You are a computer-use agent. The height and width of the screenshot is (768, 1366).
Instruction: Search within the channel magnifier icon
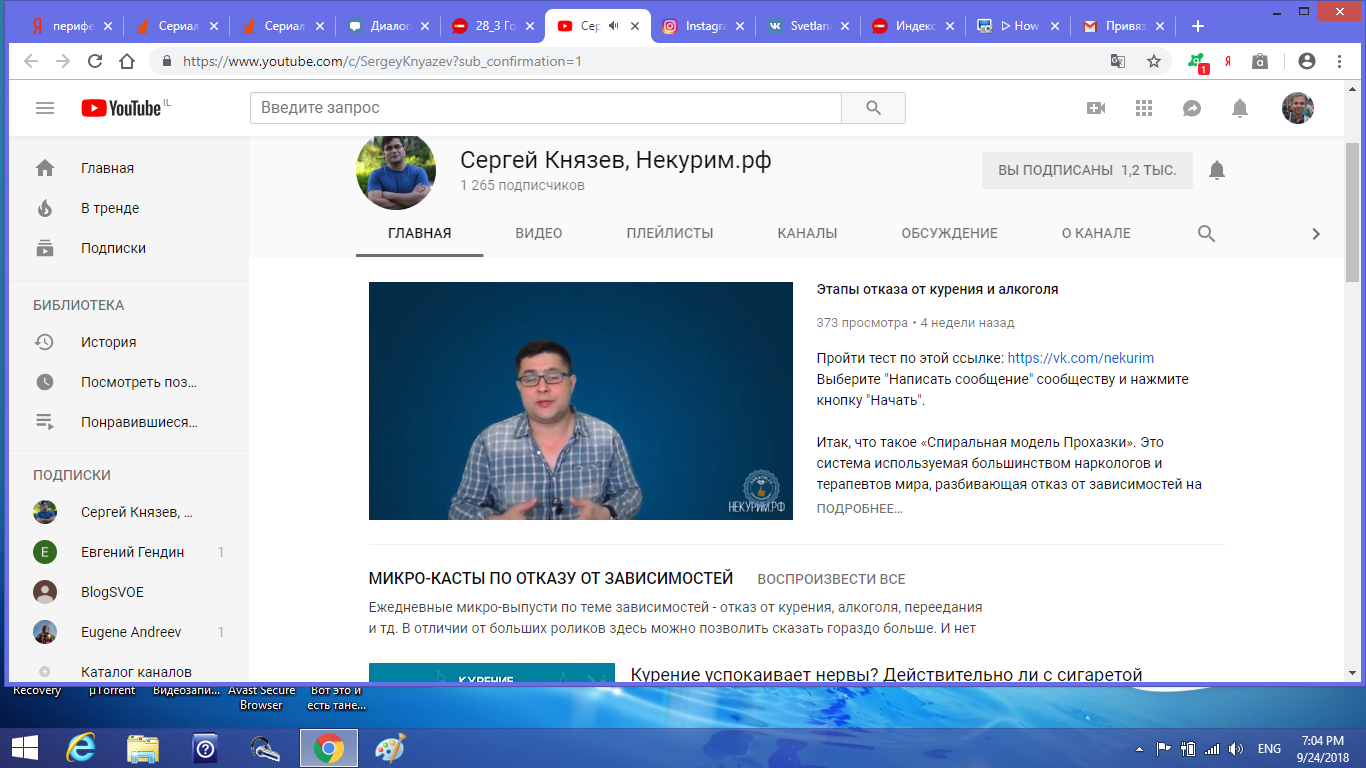[1207, 234]
